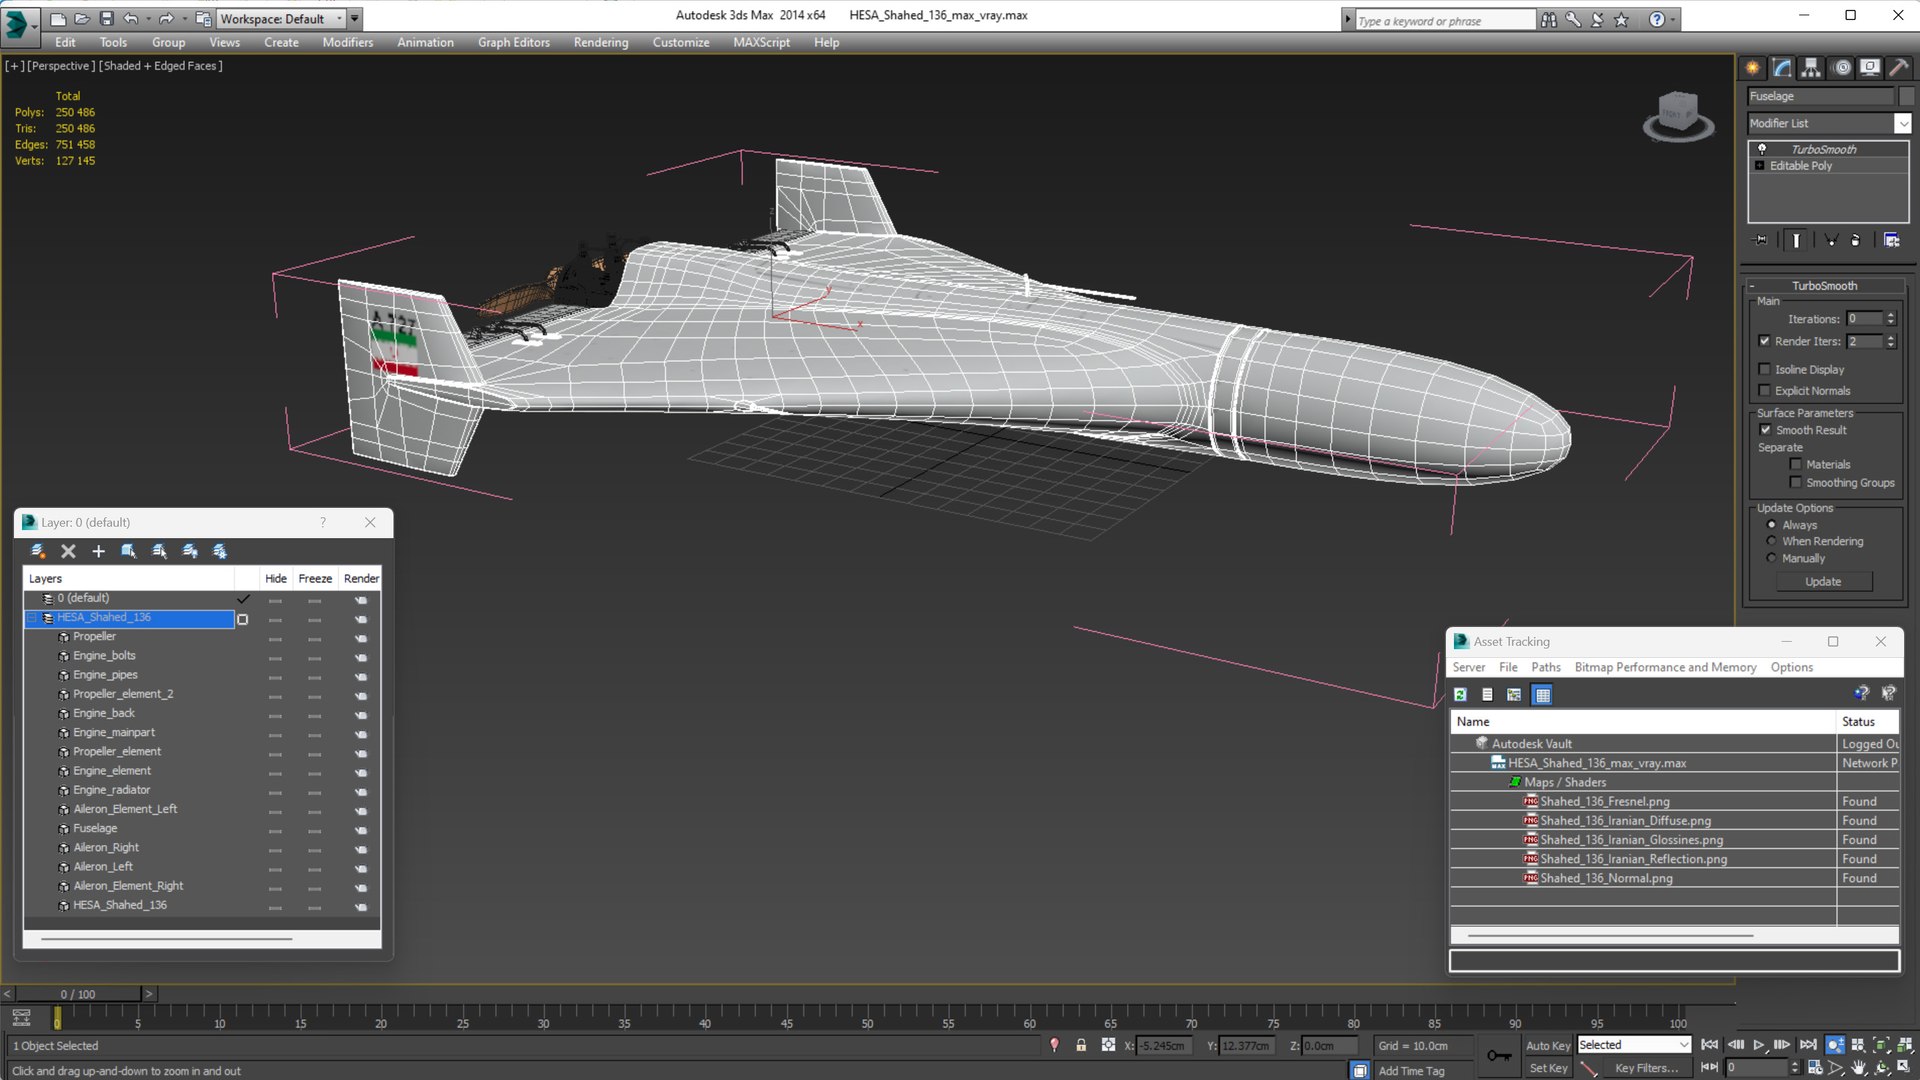Open the Graph Editors menu
Image resolution: width=1920 pixels, height=1080 pixels.
[514, 42]
